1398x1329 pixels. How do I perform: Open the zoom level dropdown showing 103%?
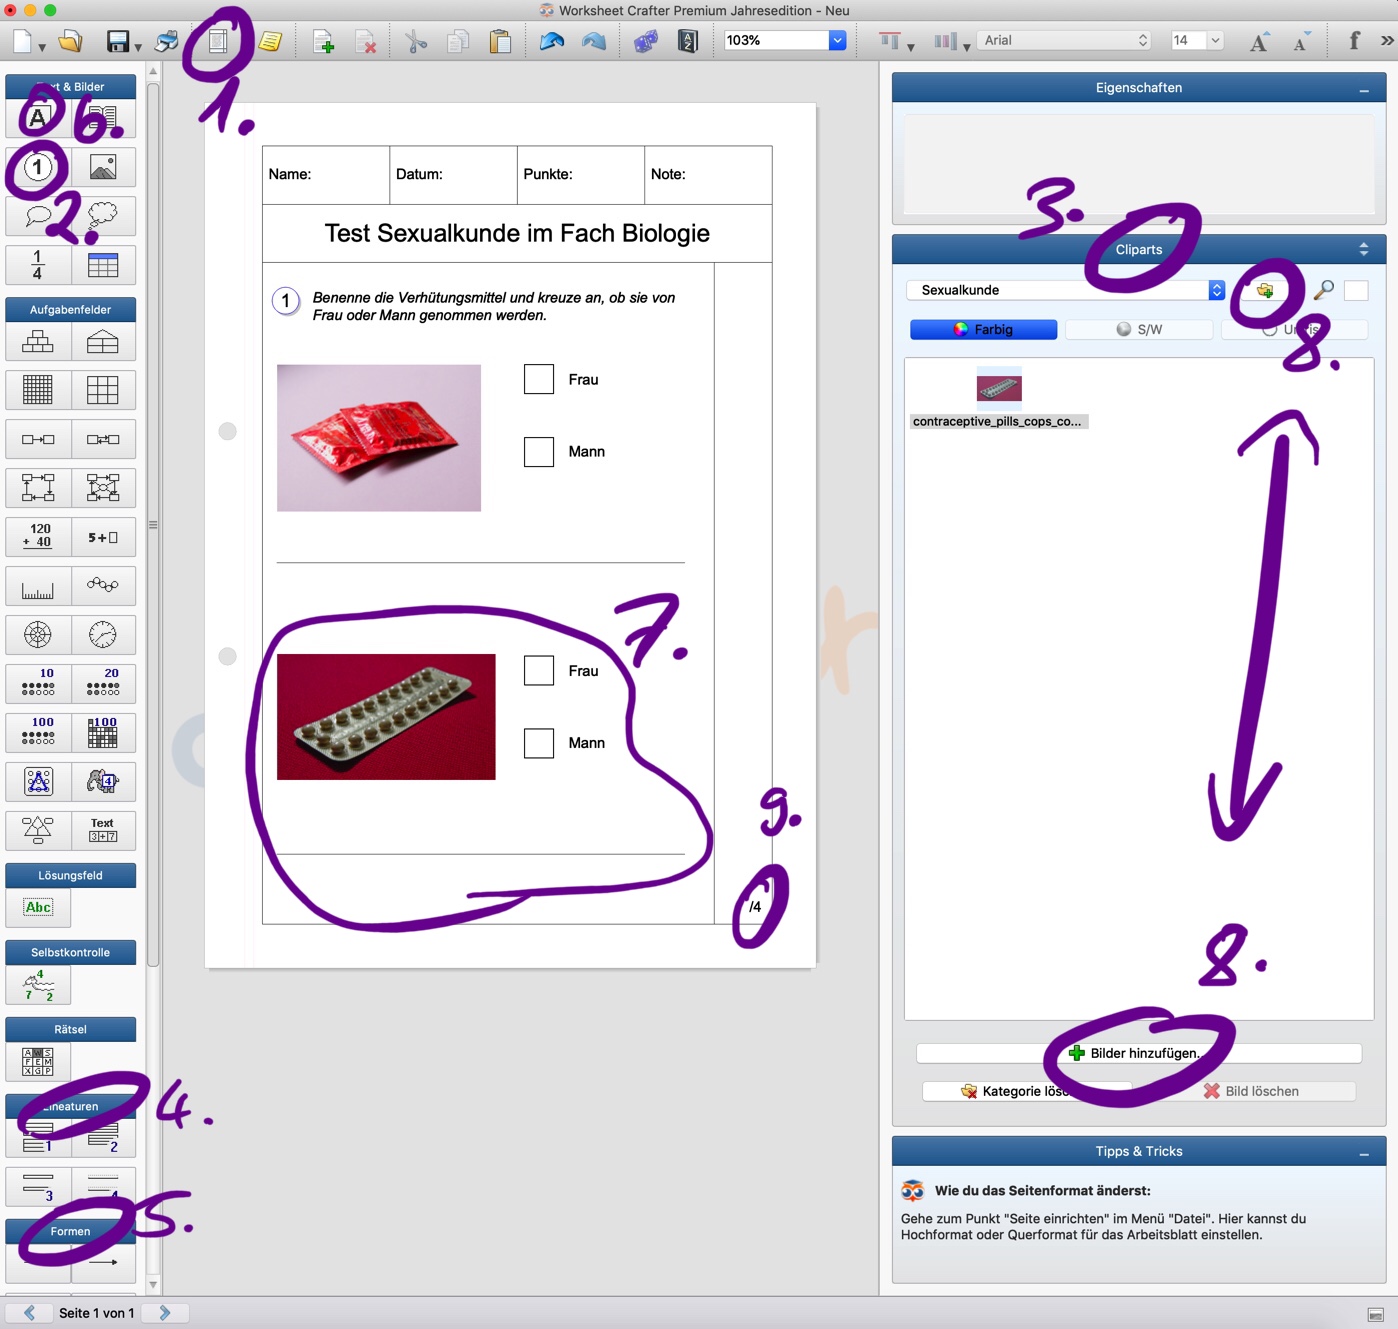point(837,40)
